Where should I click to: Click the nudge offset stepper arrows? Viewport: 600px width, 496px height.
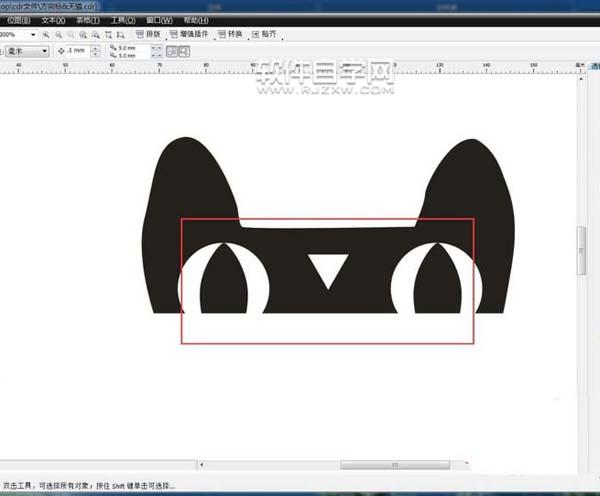click(x=95, y=50)
